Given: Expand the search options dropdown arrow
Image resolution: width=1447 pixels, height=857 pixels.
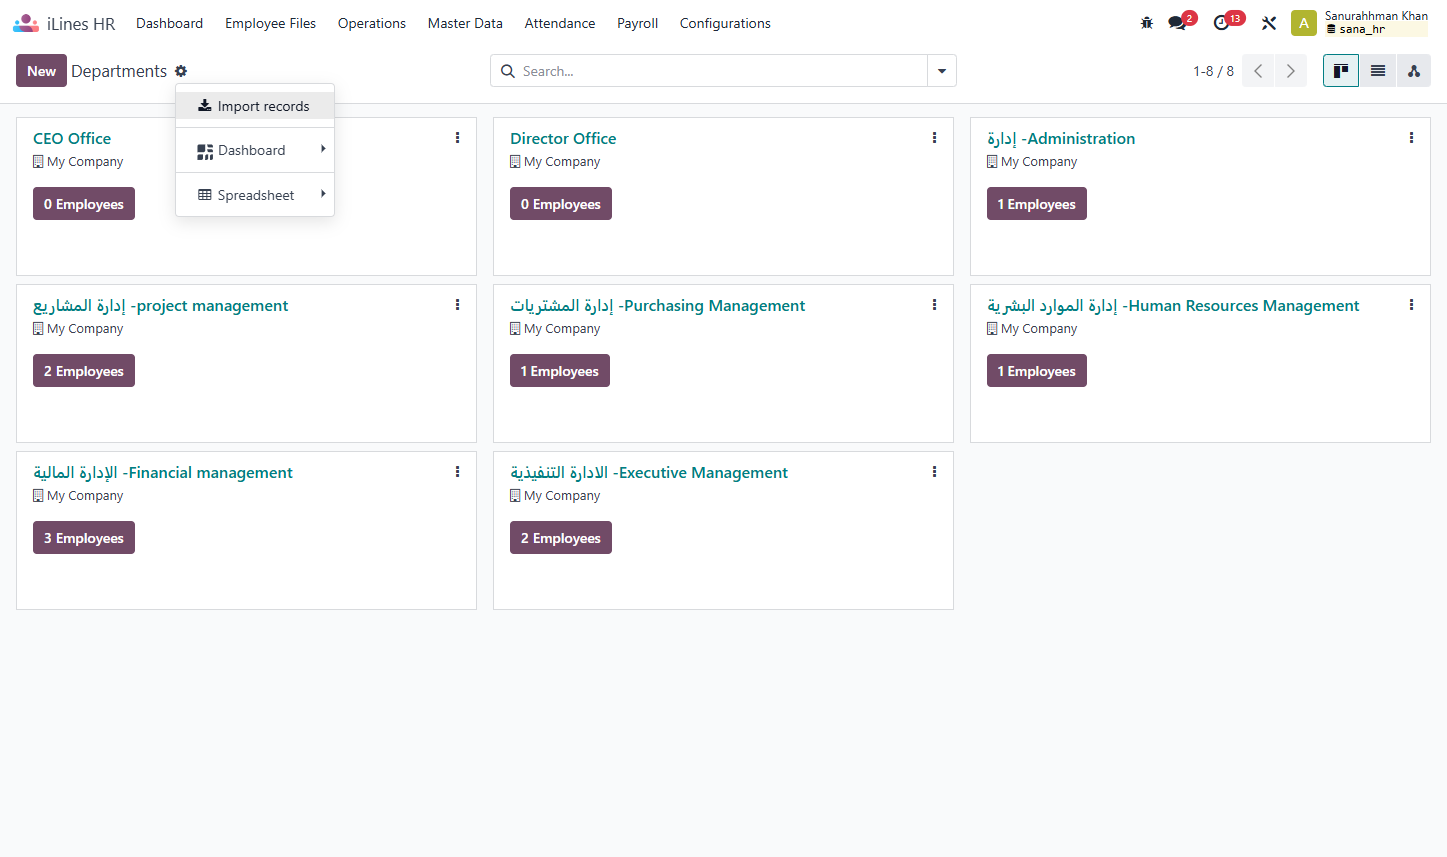Looking at the screenshot, I should pos(942,71).
